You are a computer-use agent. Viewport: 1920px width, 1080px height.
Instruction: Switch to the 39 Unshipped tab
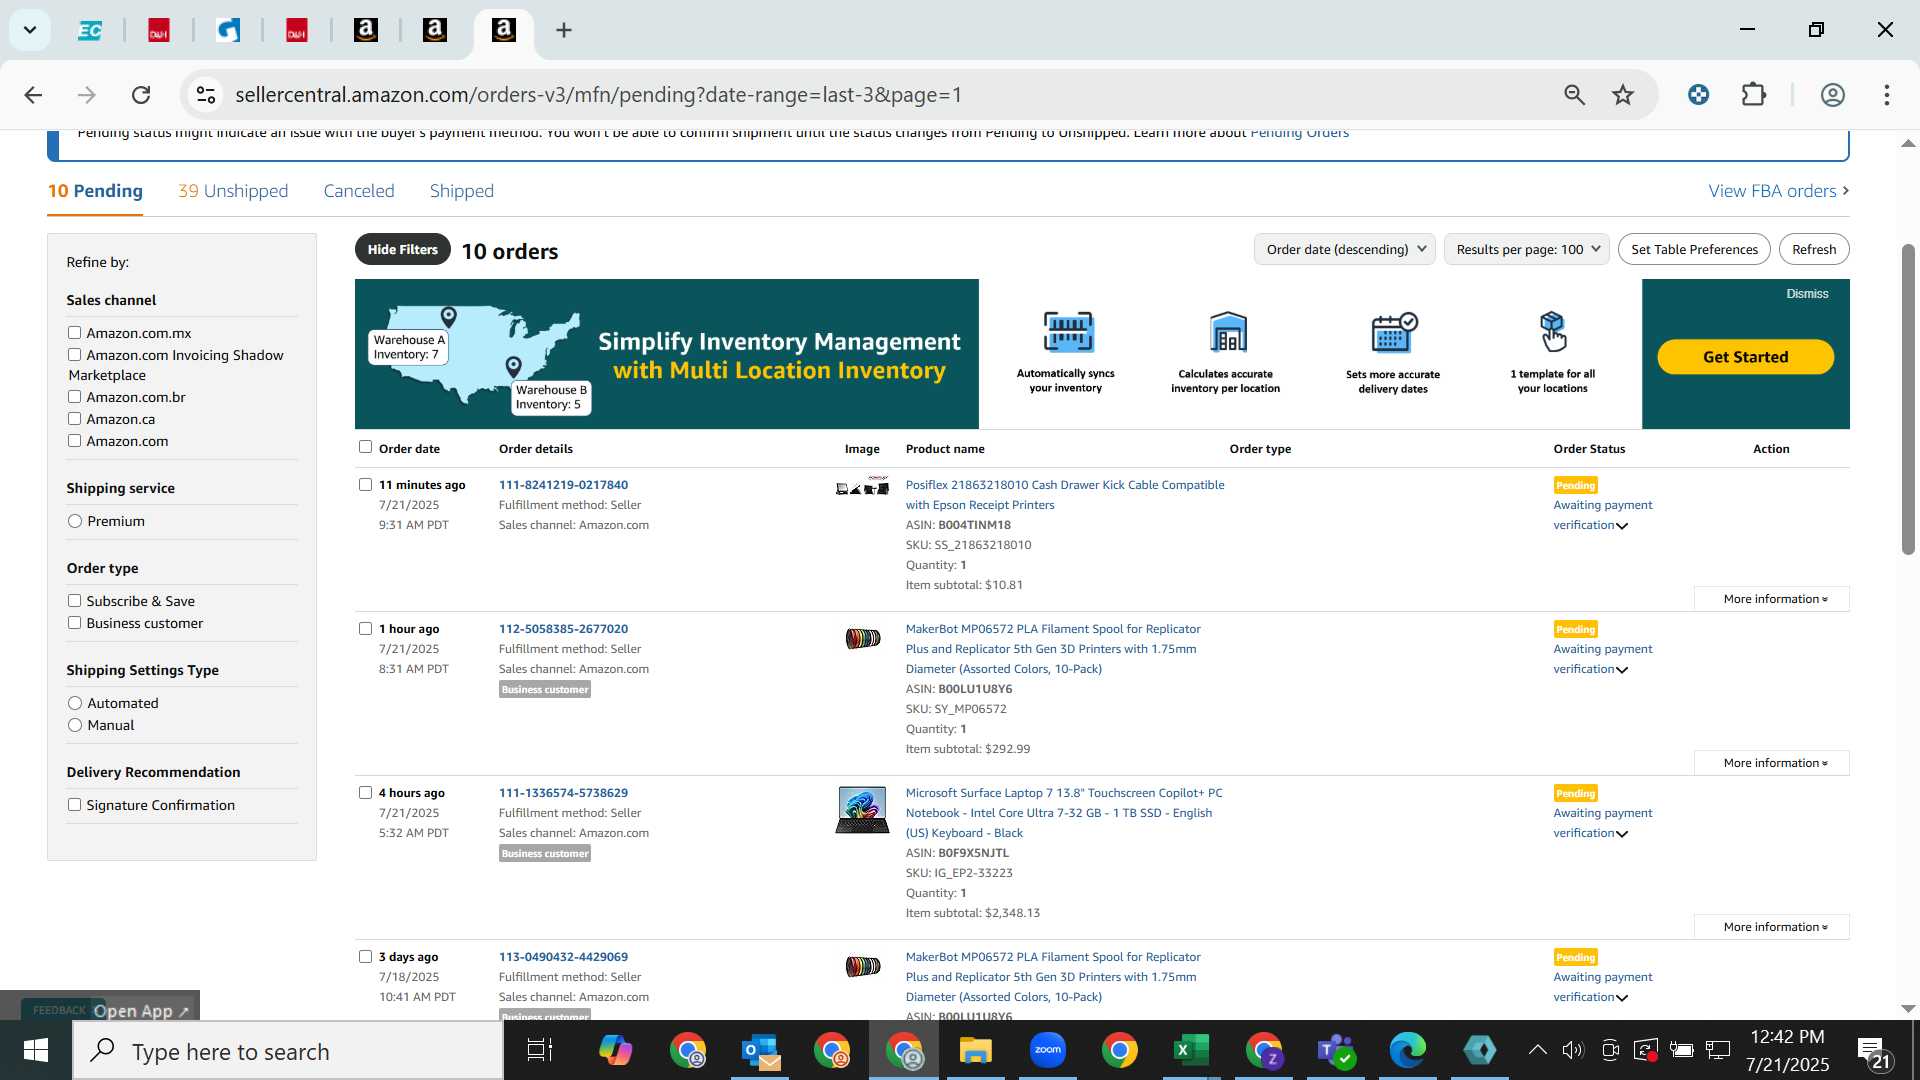pyautogui.click(x=233, y=191)
